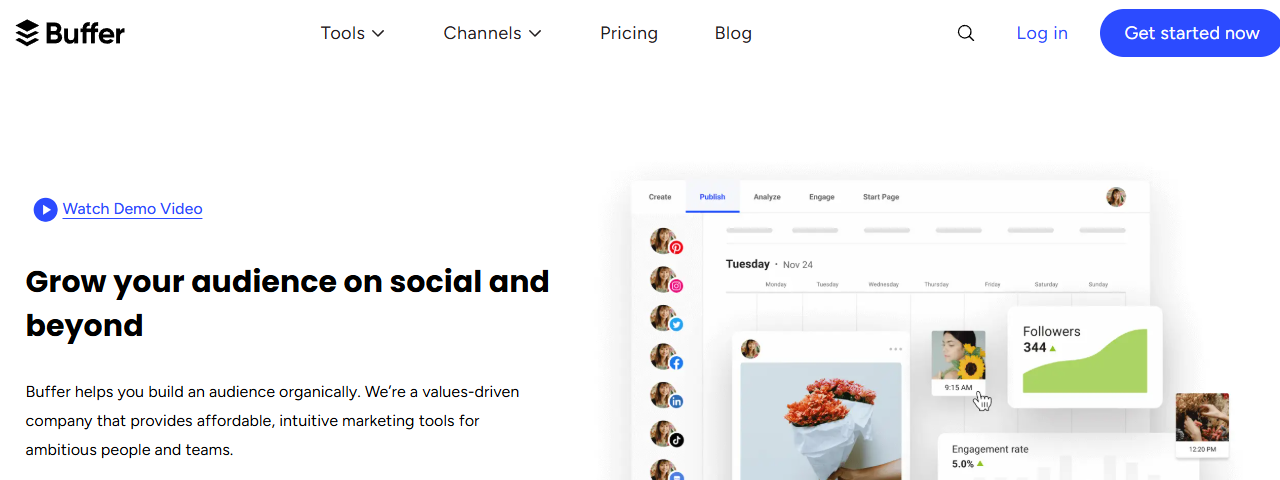1280x480 pixels.
Task: Expand the Tools dropdown menu
Action: point(352,33)
